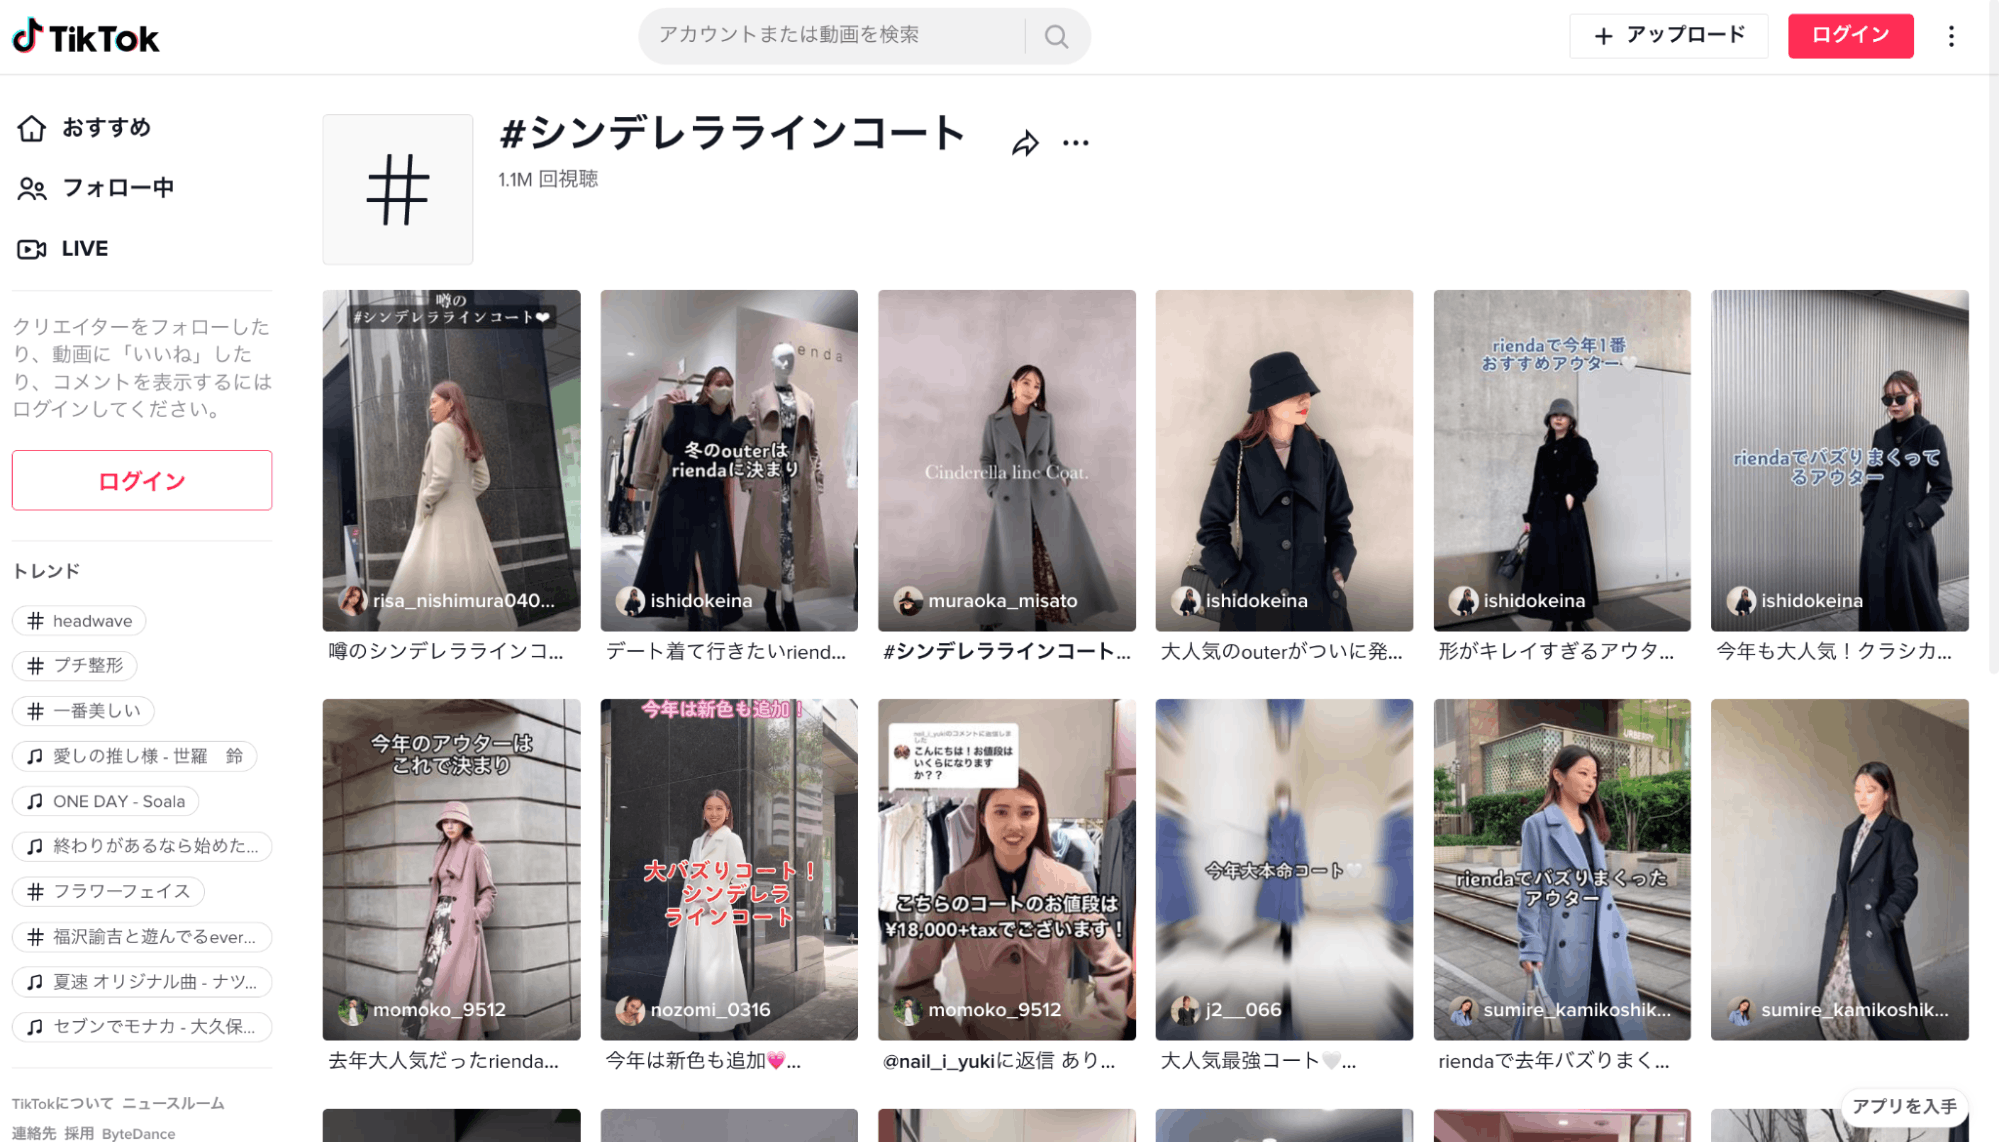The image size is (1999, 1143).
Task: Select the 福沢諭吉と遊んでる trend tag
Action: click(x=142, y=937)
